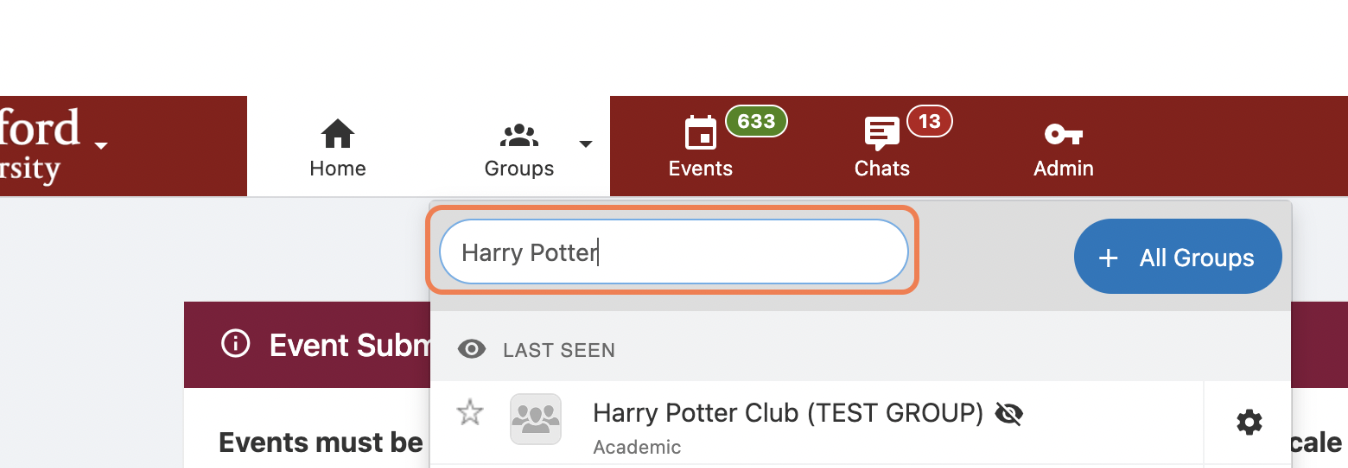
Task: Click the 633 events count badge
Action: coord(756,121)
